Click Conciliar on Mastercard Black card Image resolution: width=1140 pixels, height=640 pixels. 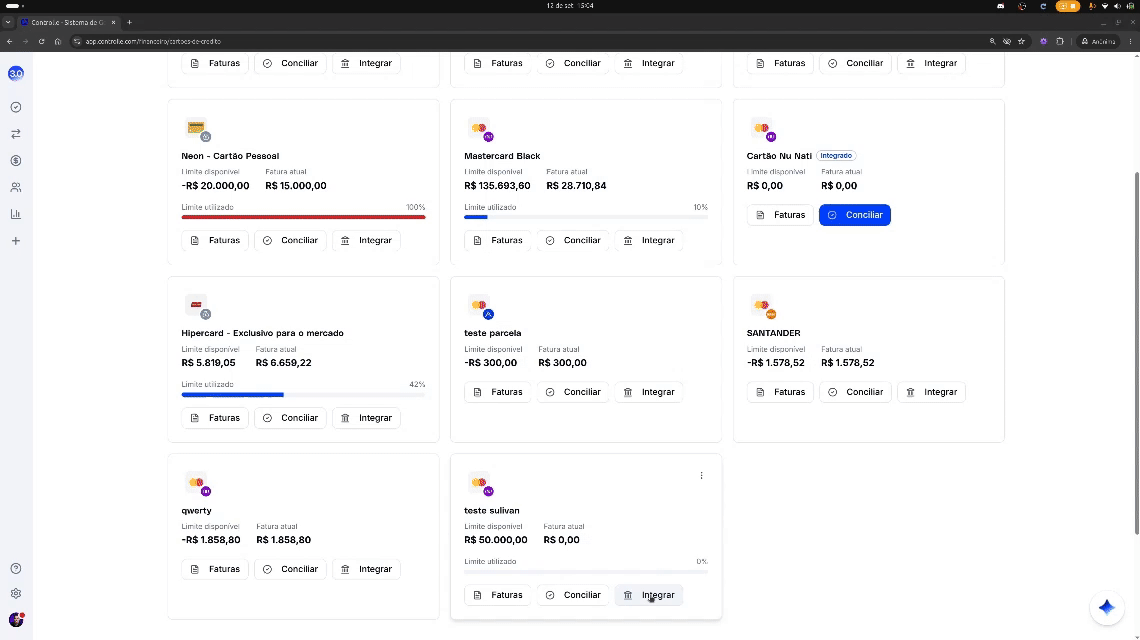(x=573, y=241)
